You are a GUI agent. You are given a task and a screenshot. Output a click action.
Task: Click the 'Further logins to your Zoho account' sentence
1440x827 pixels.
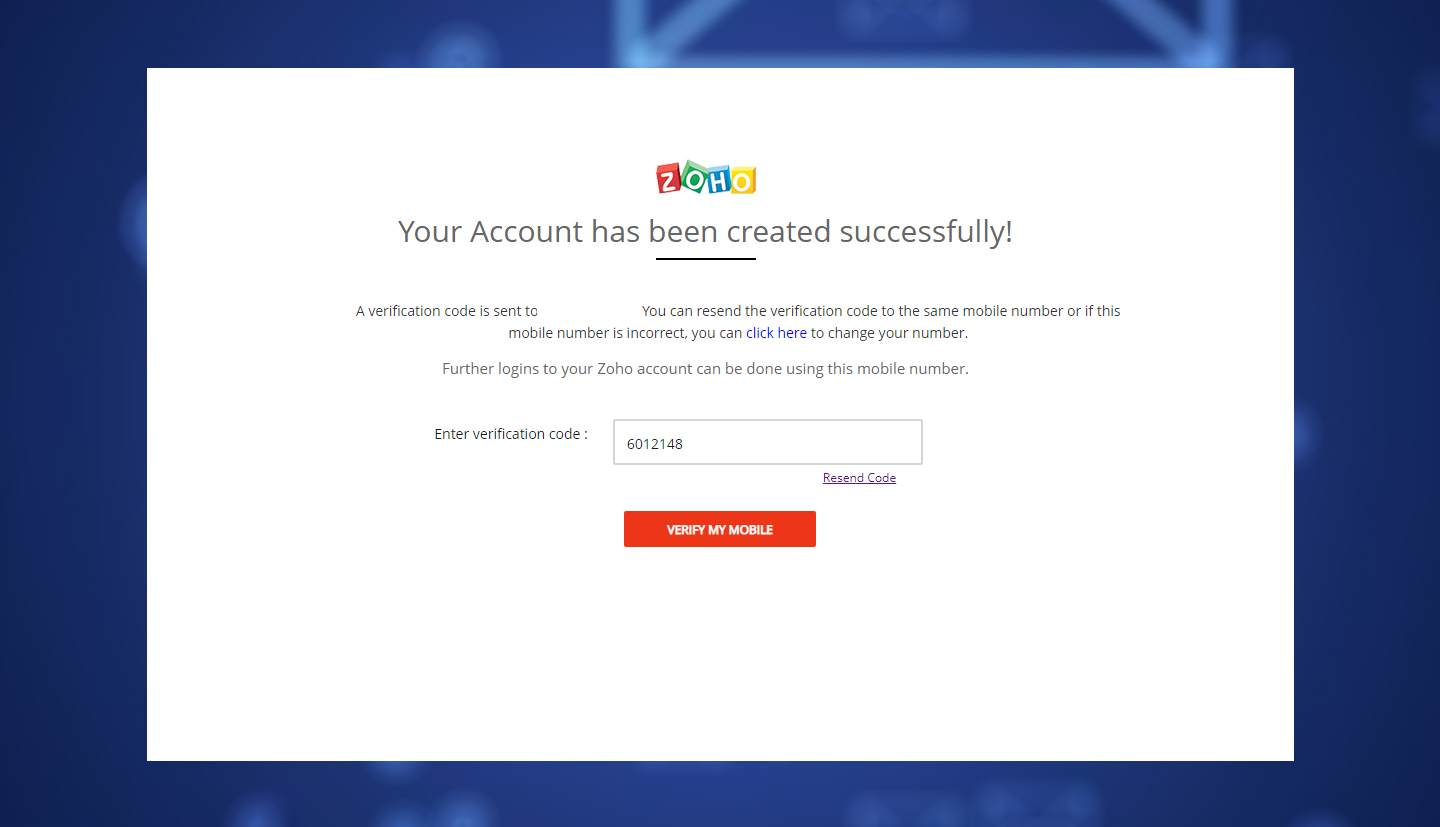pyautogui.click(x=705, y=369)
